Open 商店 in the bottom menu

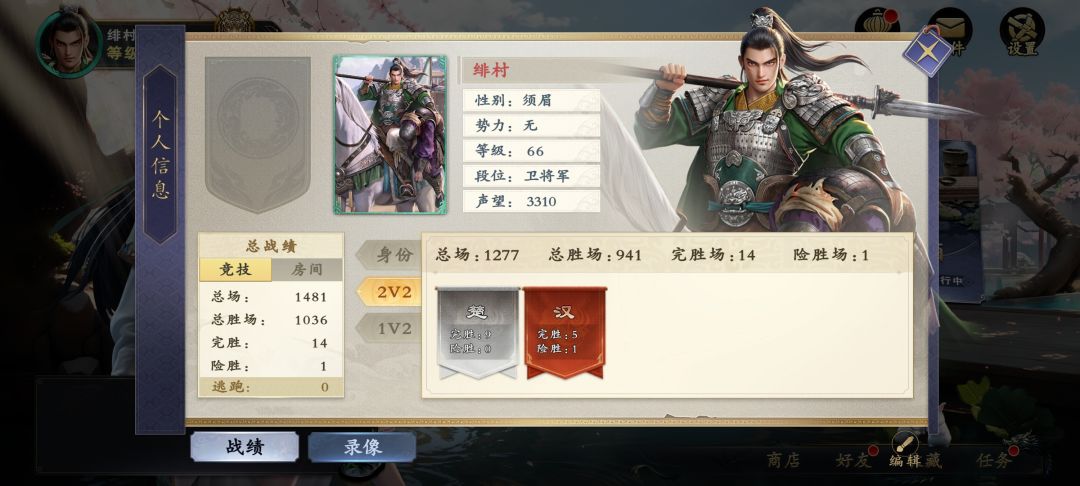(x=784, y=461)
